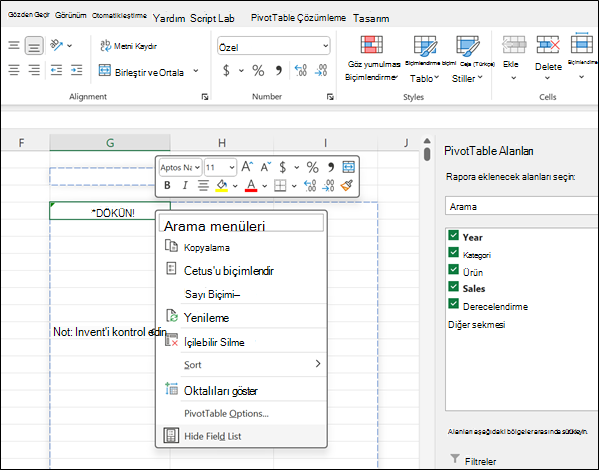599x470 pixels.
Task: Choose Sayı Biçimi from the context menu
Action: click(241, 294)
